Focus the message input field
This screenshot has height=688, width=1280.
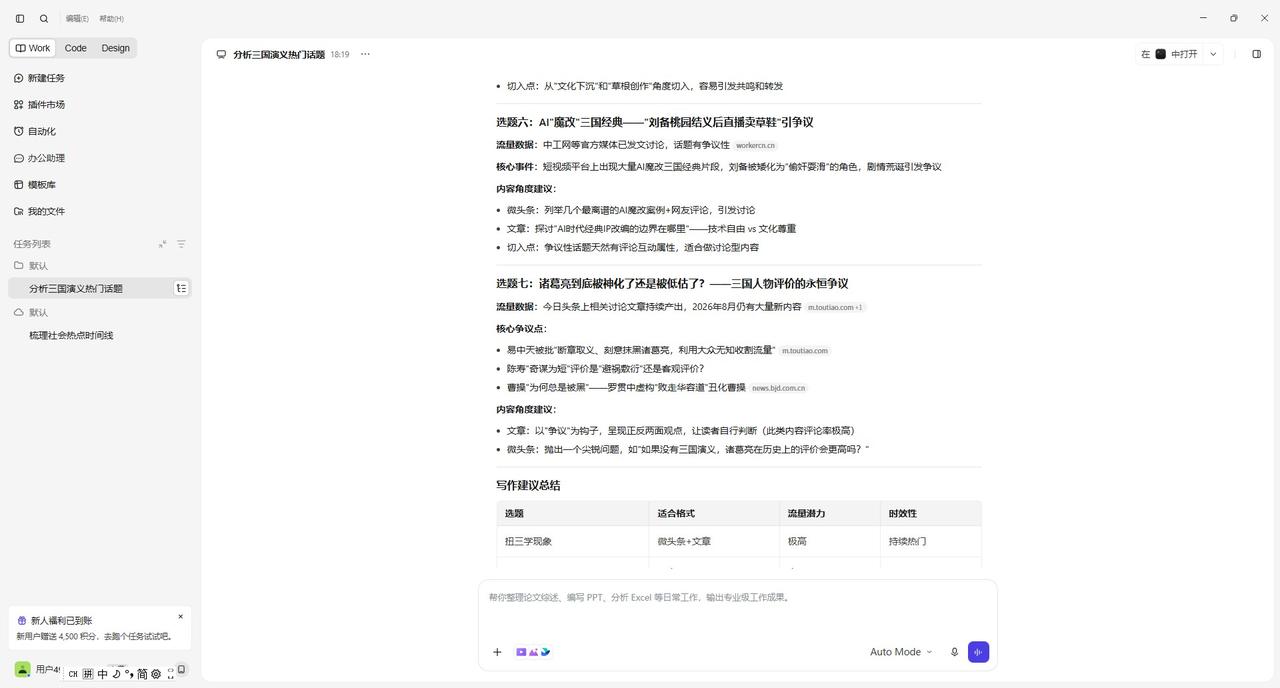738,598
